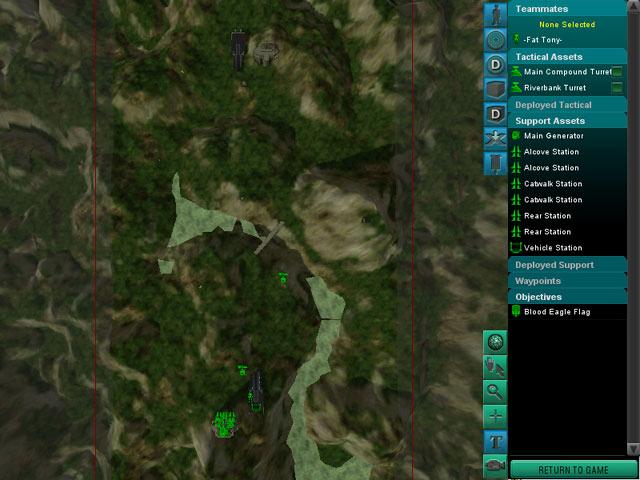Click the generator icon beside Main Generator
The height and width of the screenshot is (480, 640).
point(516,136)
